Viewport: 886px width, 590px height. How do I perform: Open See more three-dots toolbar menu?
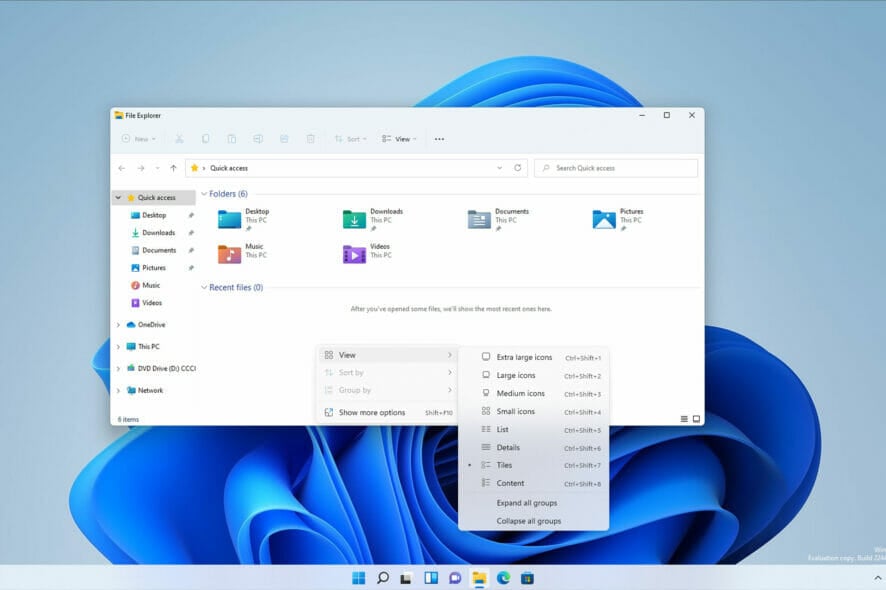[439, 139]
